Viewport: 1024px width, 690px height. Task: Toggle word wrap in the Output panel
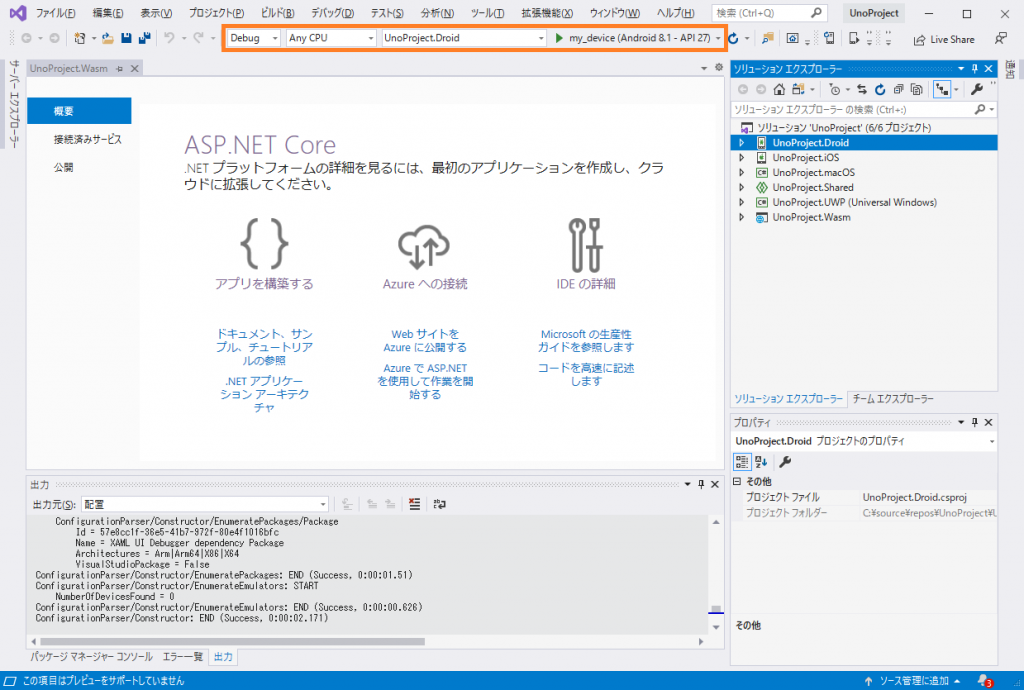[439, 505]
